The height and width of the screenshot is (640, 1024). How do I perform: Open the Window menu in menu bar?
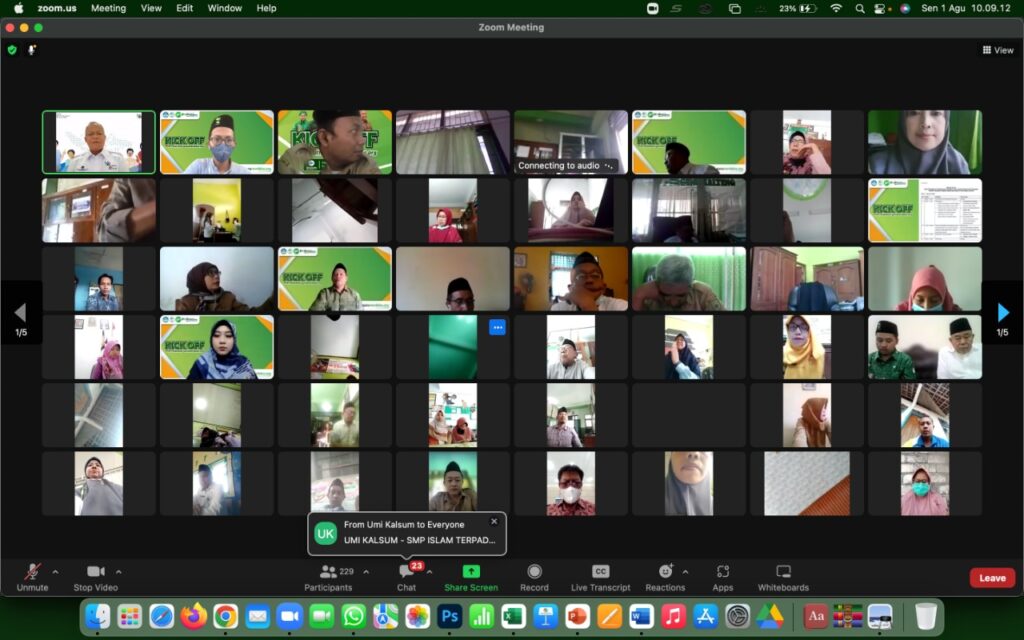pyautogui.click(x=224, y=8)
